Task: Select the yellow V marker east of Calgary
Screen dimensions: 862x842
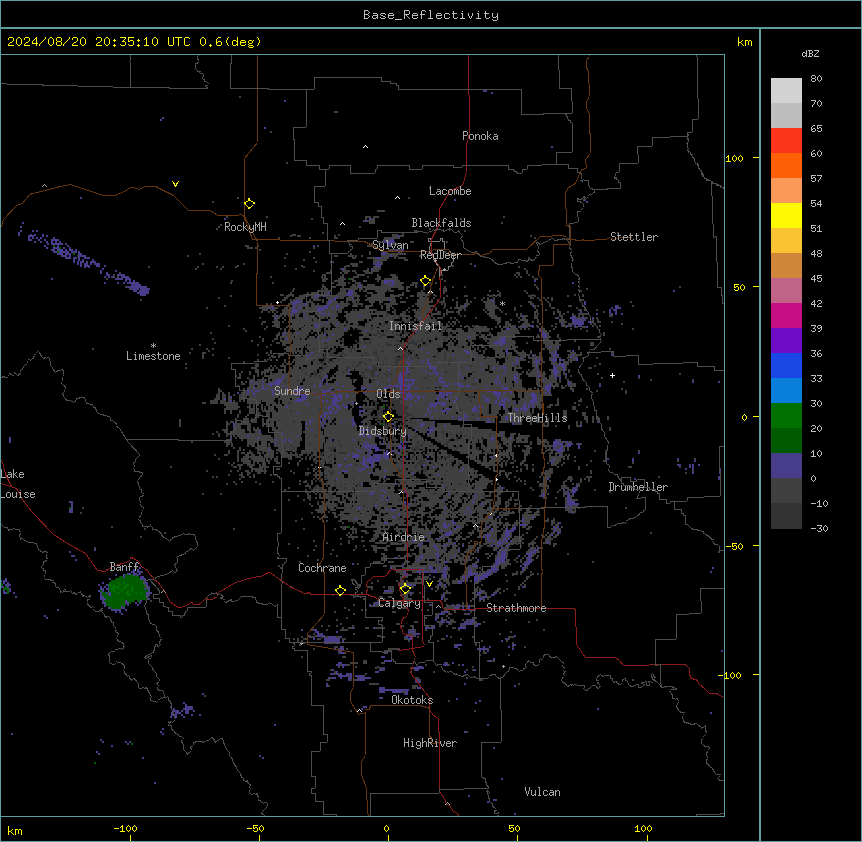Action: click(x=429, y=584)
